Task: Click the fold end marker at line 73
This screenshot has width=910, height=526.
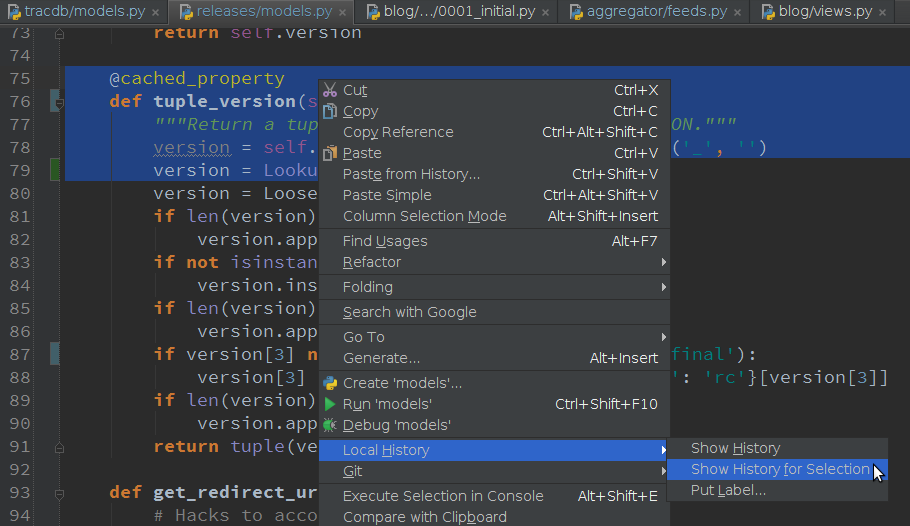Action: (x=59, y=34)
